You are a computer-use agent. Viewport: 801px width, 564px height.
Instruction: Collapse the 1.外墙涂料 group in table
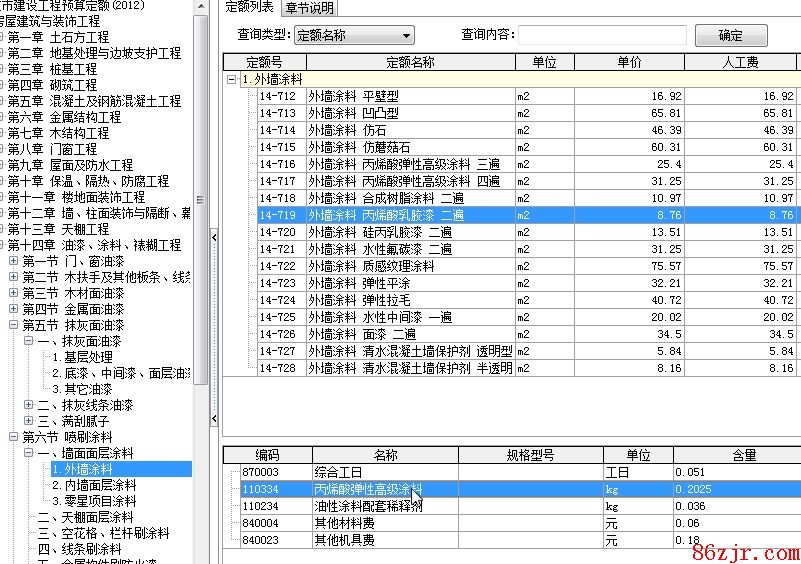231,79
